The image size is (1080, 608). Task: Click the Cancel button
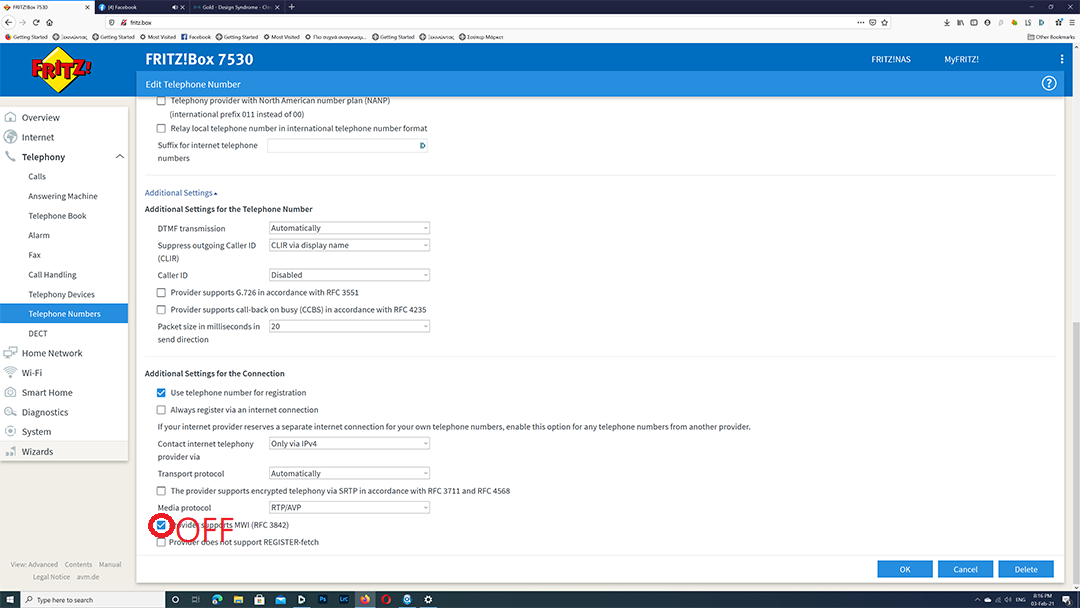[x=965, y=569]
